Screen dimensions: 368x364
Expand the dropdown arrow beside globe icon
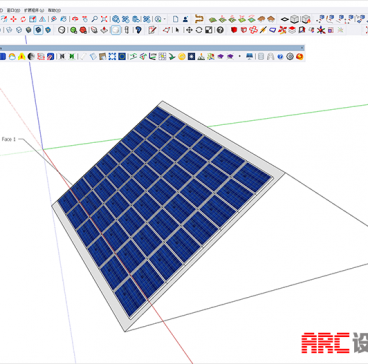click(x=165, y=19)
